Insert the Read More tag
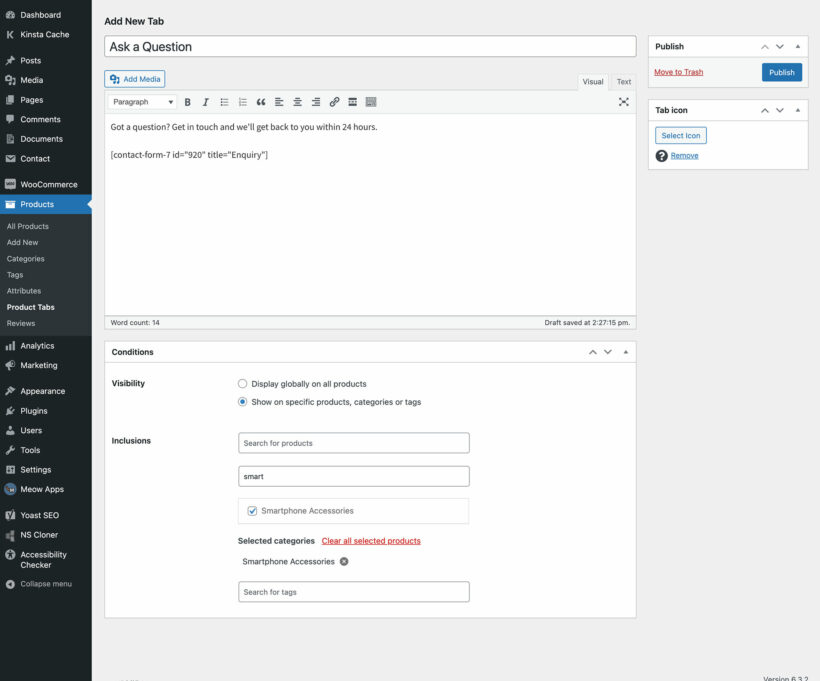Viewport: 820px width, 681px height. (x=353, y=101)
